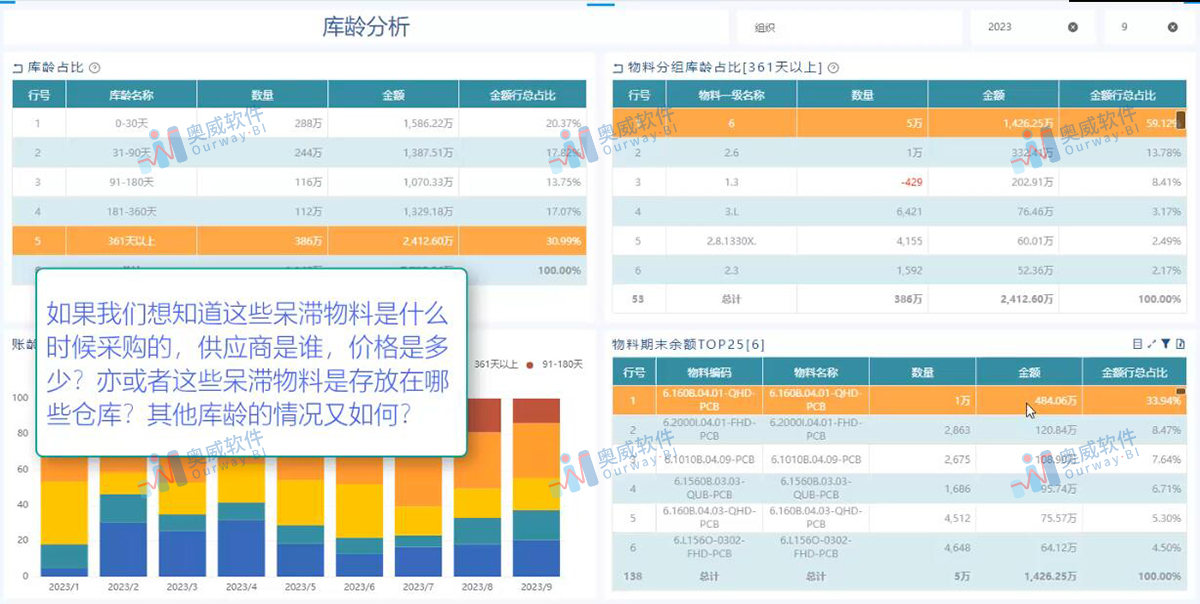Click the table view icon on TOP25 panel
This screenshot has height=604, width=1200.
tap(1137, 344)
